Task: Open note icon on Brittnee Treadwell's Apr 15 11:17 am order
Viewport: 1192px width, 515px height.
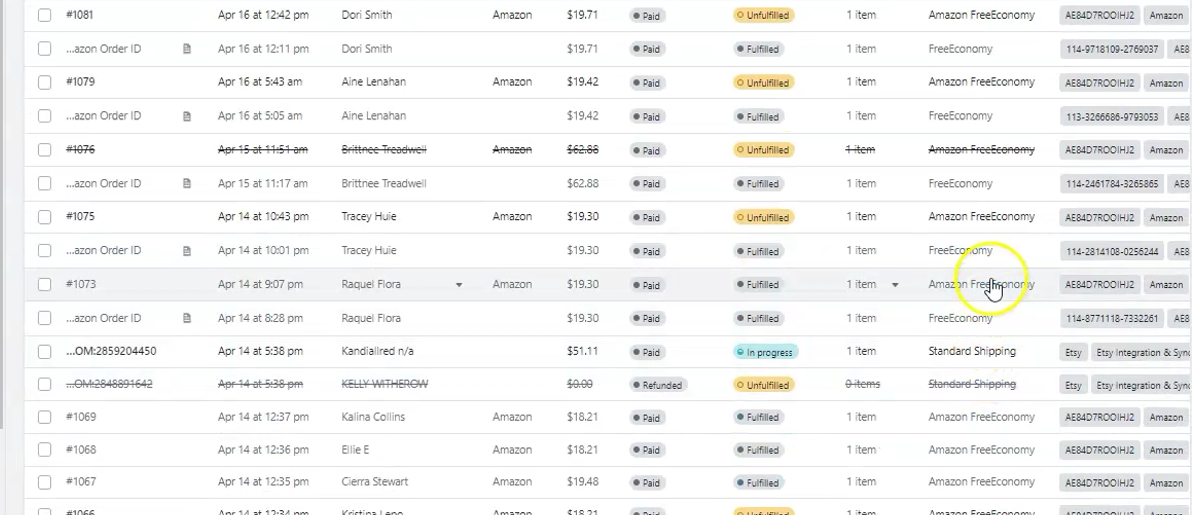Action: 187,183
